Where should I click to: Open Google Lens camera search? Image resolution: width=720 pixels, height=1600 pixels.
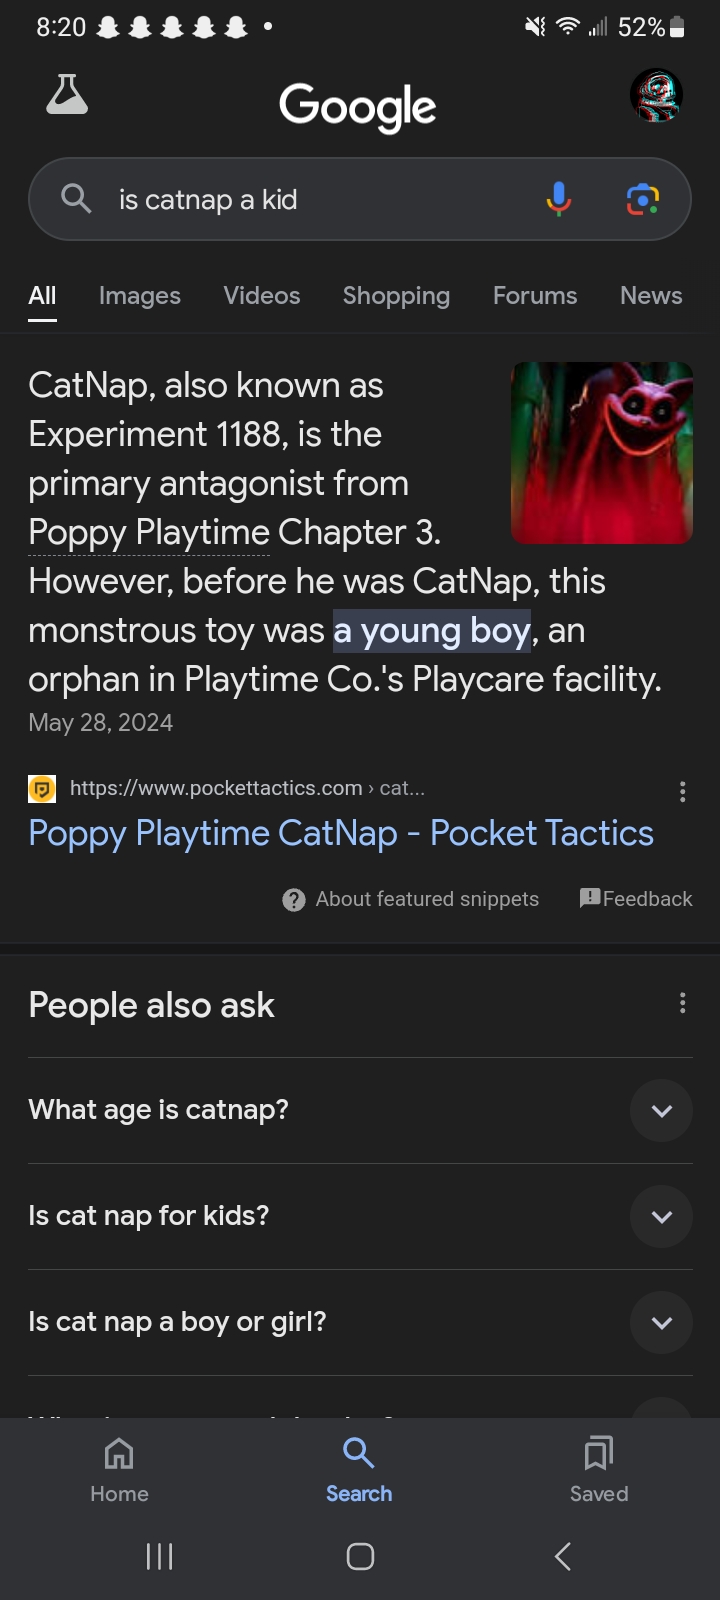pos(642,199)
